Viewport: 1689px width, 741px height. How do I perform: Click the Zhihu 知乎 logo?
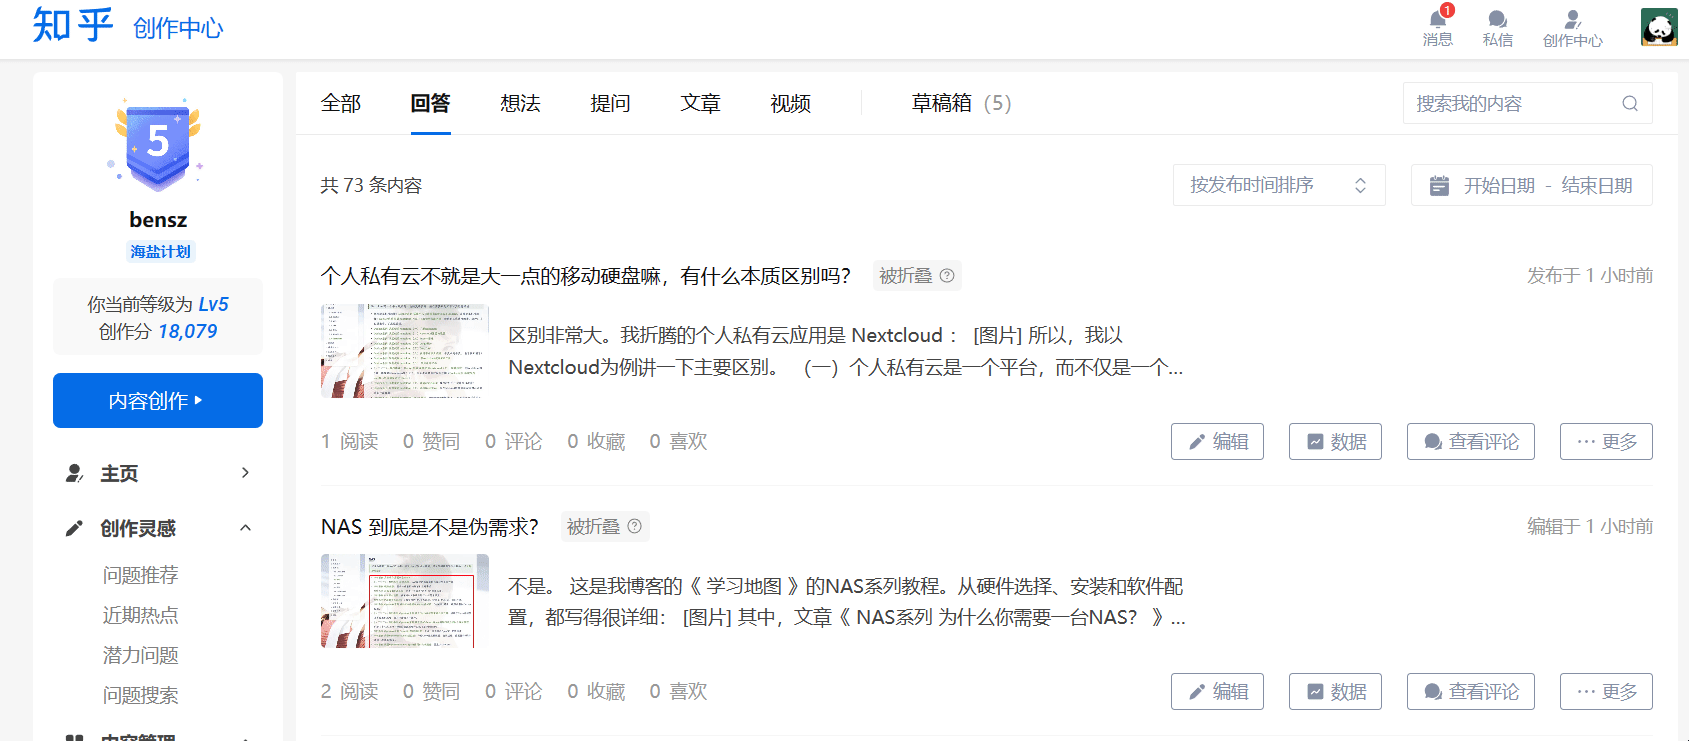tap(72, 25)
